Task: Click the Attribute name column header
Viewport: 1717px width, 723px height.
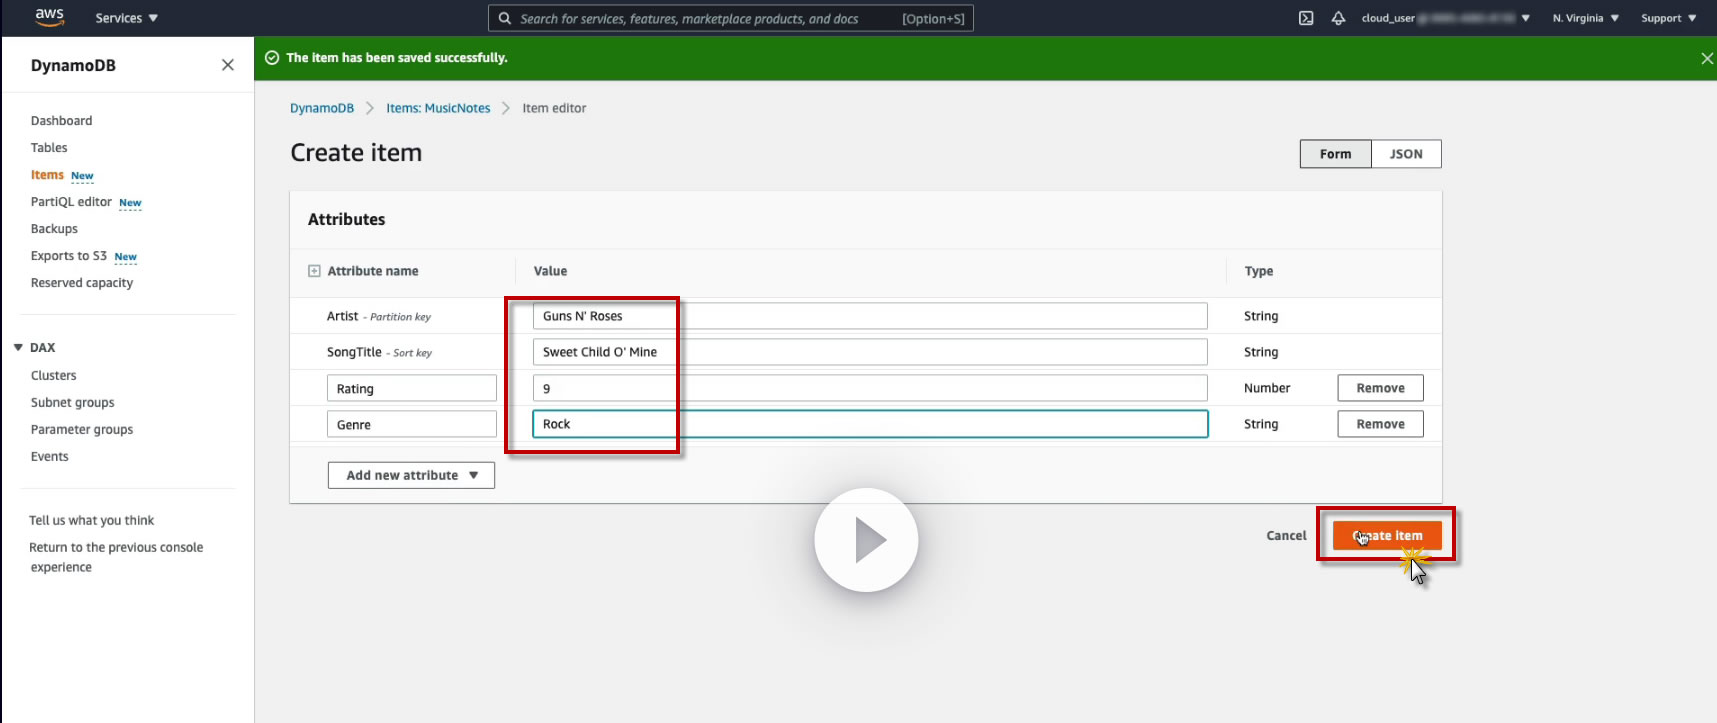Action: 373,271
